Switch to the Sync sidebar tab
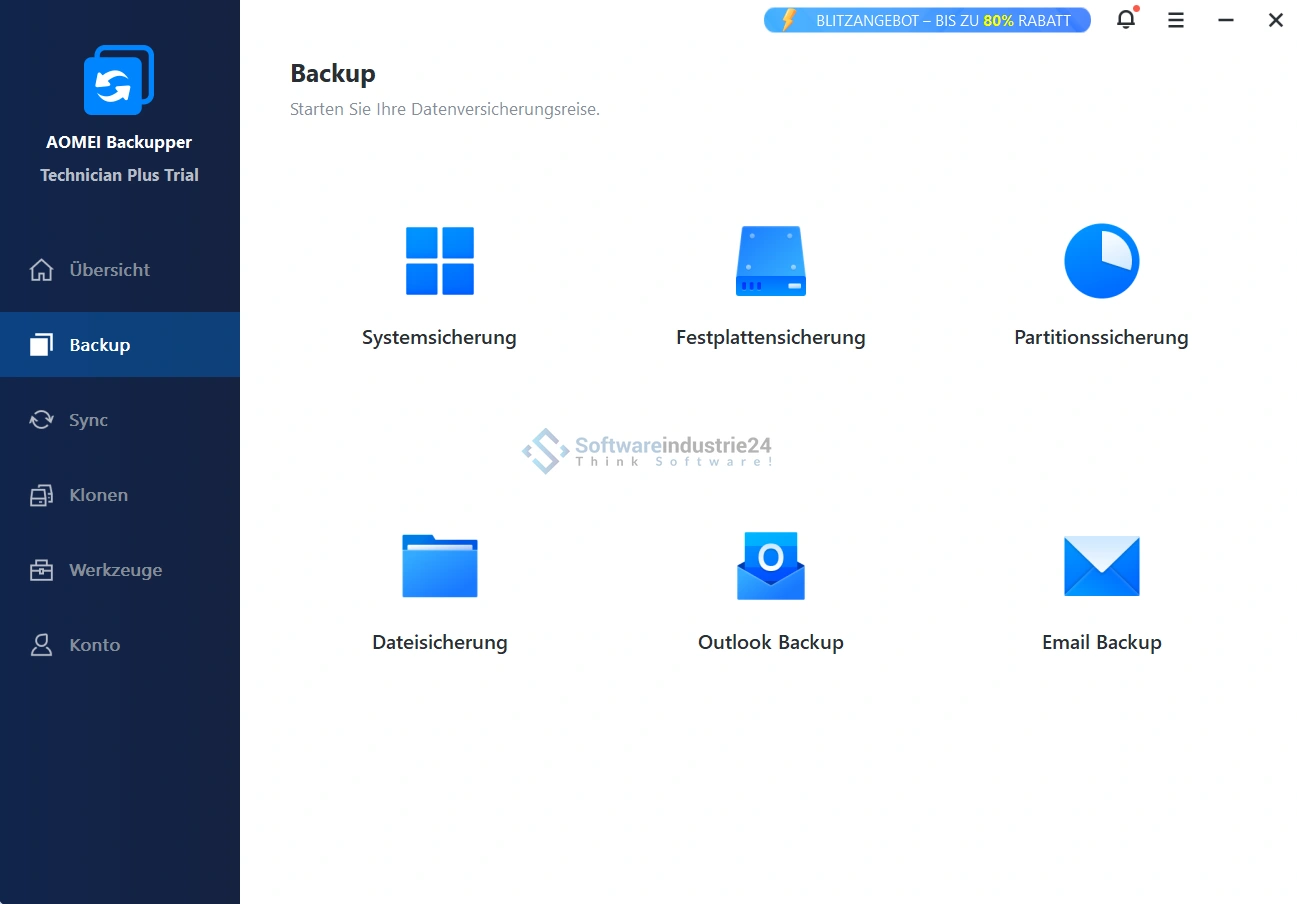The image size is (1297, 904). [x=88, y=420]
